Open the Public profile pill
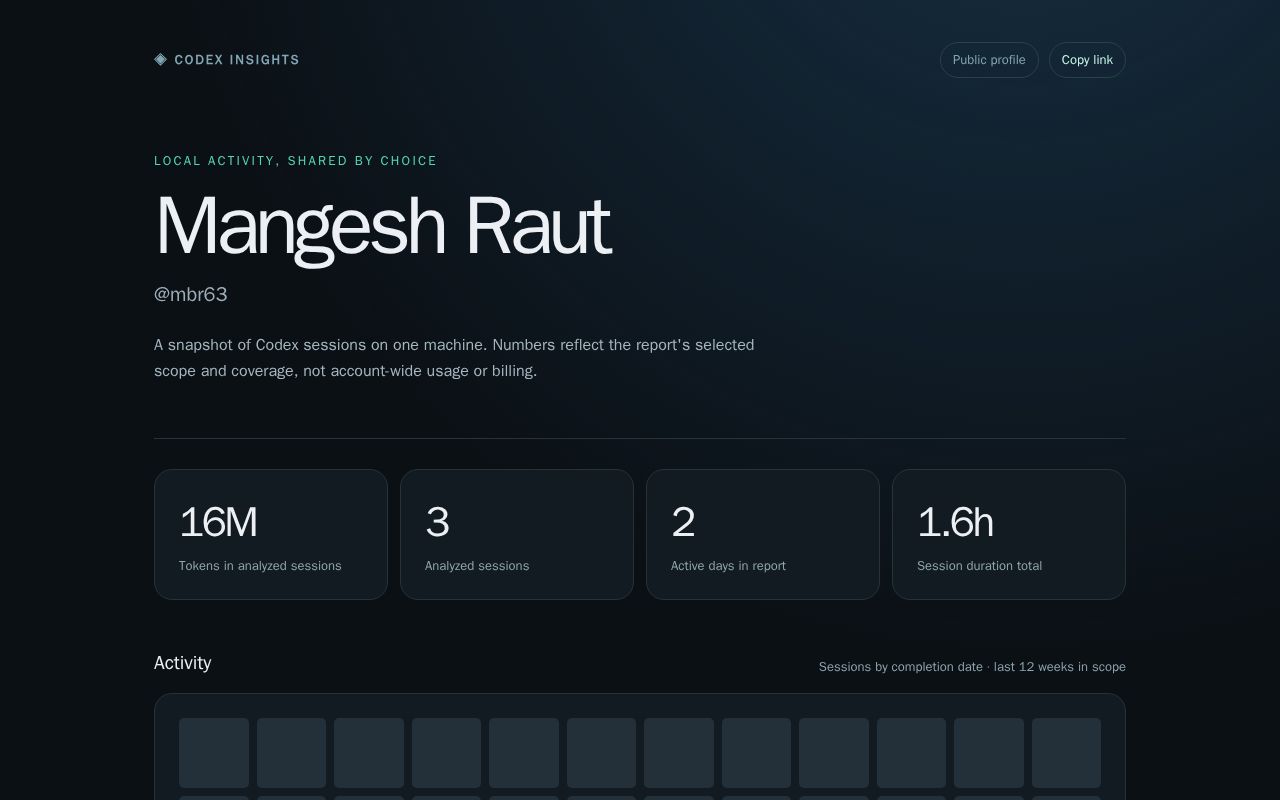Image resolution: width=1280 pixels, height=800 pixels. click(989, 60)
